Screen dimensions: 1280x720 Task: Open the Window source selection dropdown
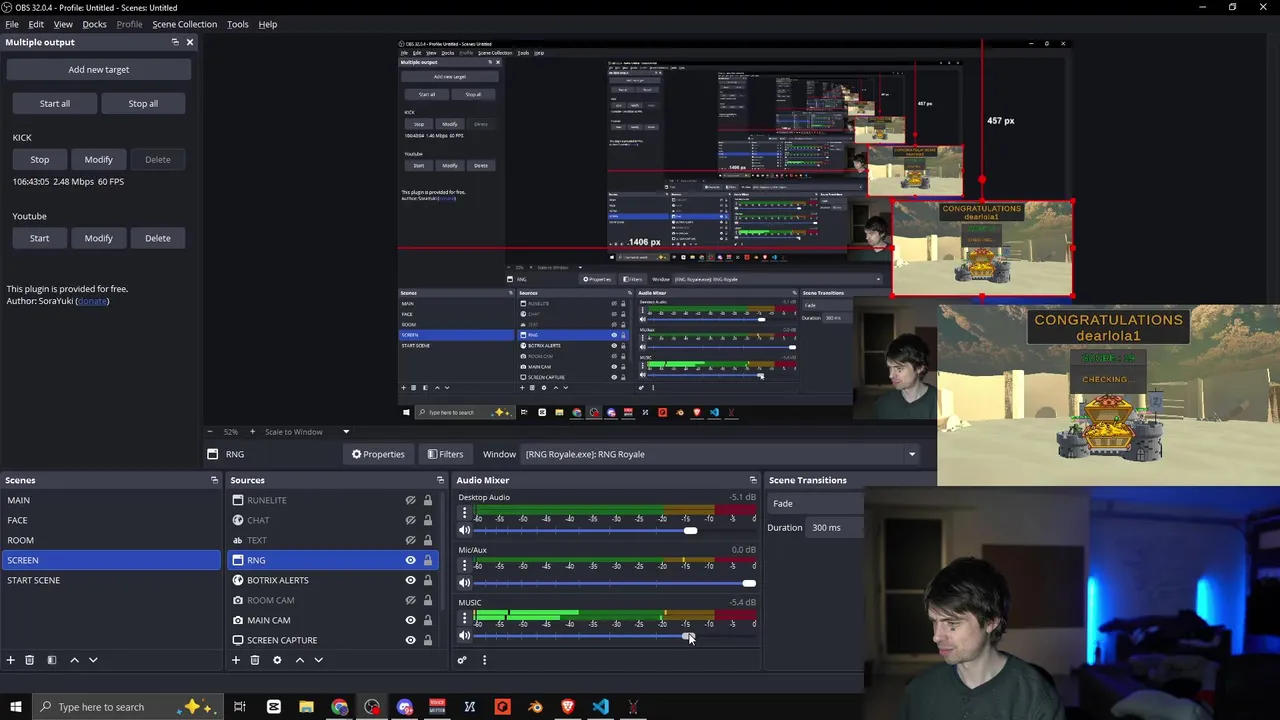click(x=720, y=454)
